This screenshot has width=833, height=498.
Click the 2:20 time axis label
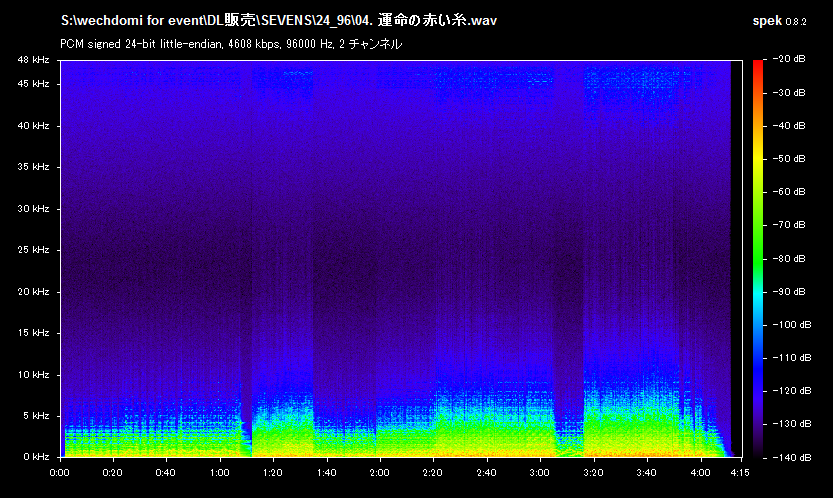coord(433,473)
